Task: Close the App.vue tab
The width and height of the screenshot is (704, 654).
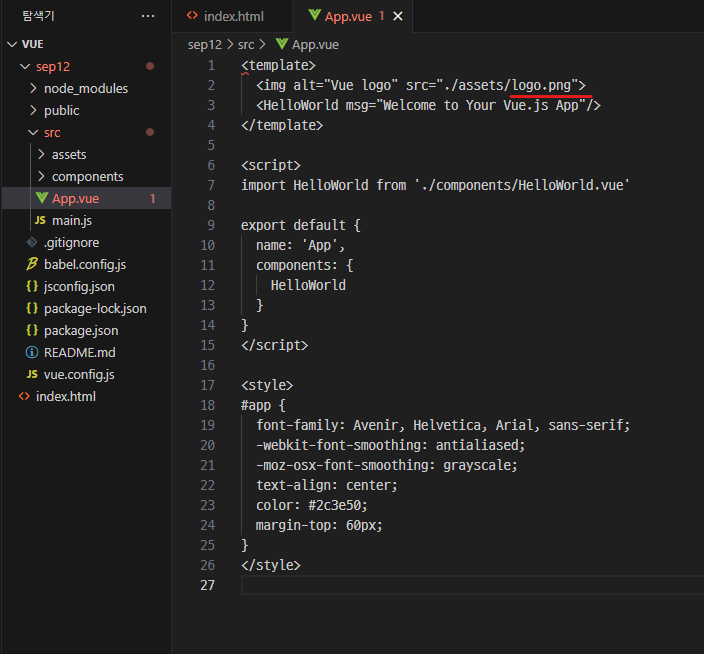Action: click(x=398, y=16)
